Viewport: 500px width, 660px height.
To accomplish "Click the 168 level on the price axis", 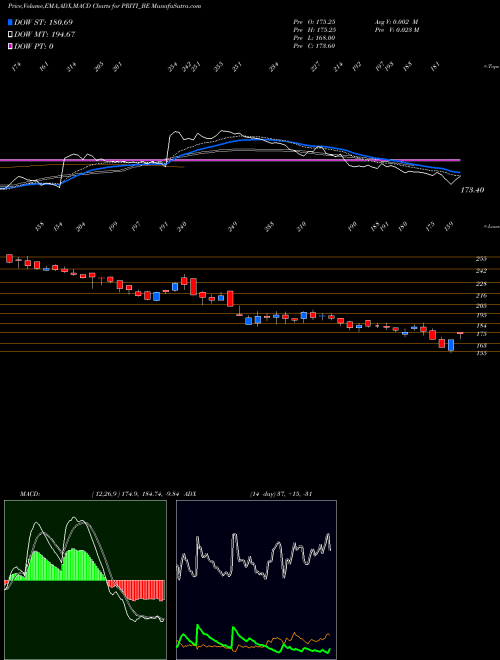I will point(481,346).
